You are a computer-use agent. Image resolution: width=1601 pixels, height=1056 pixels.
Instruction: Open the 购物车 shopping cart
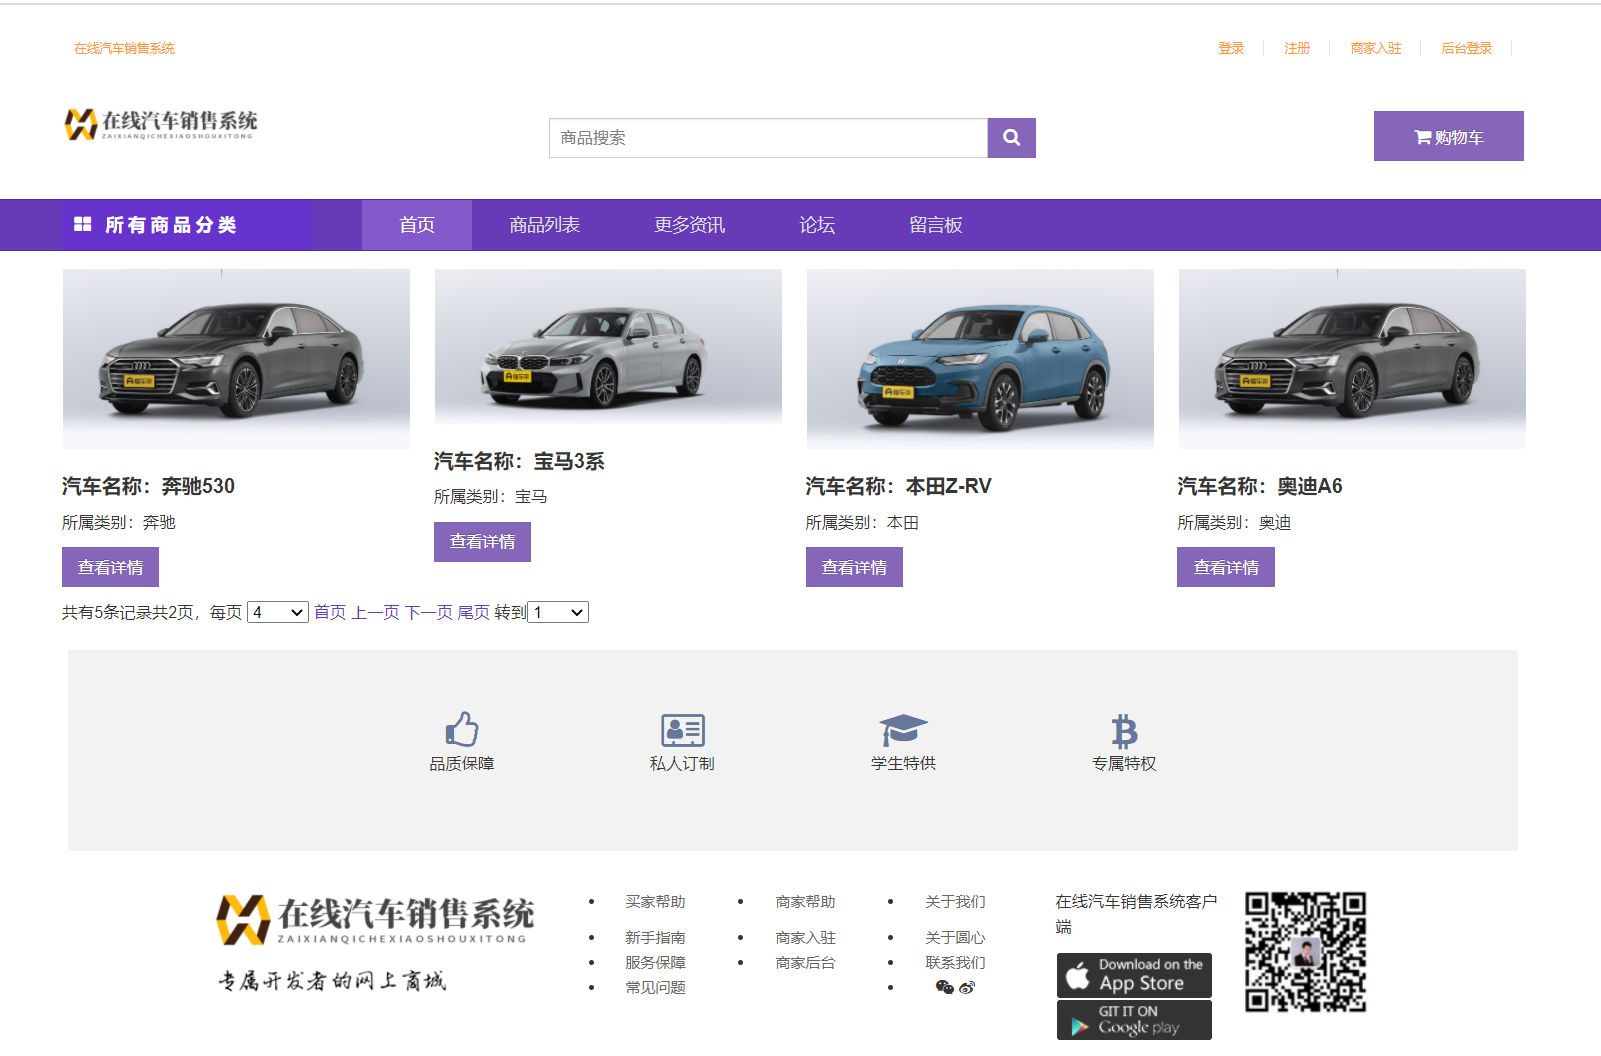coord(1448,136)
